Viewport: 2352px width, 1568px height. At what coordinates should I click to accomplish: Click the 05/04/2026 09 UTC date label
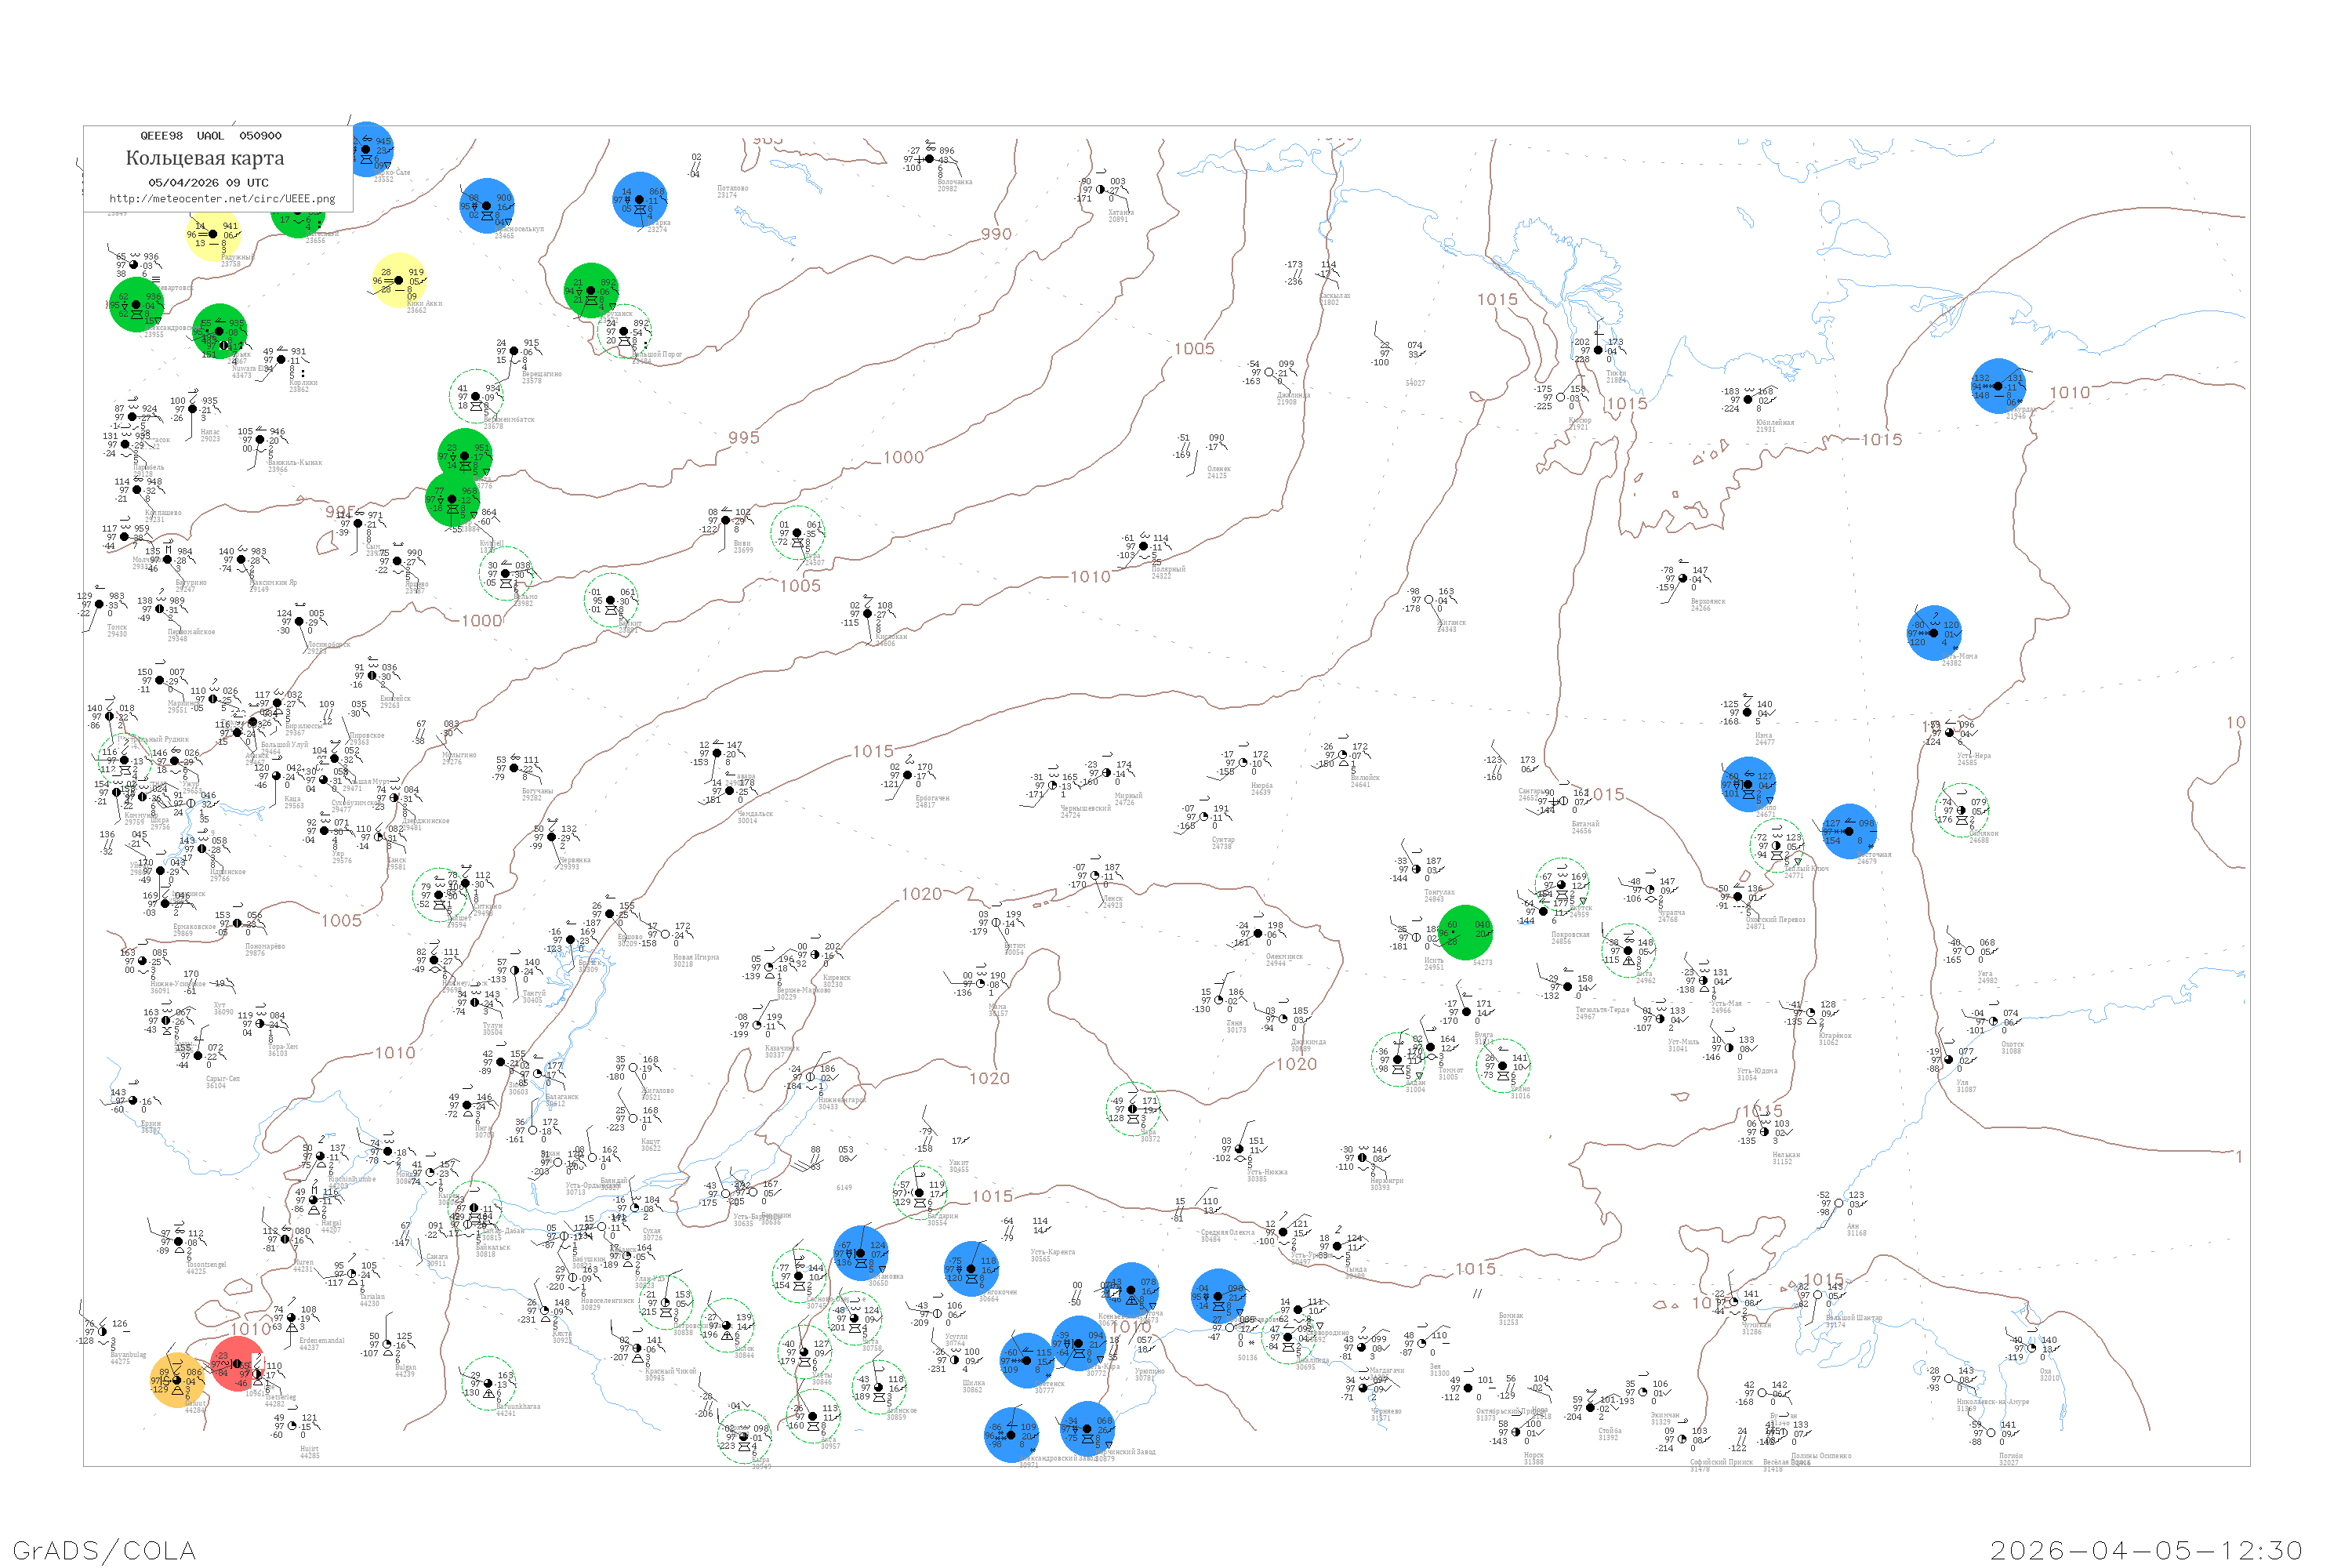point(208,183)
